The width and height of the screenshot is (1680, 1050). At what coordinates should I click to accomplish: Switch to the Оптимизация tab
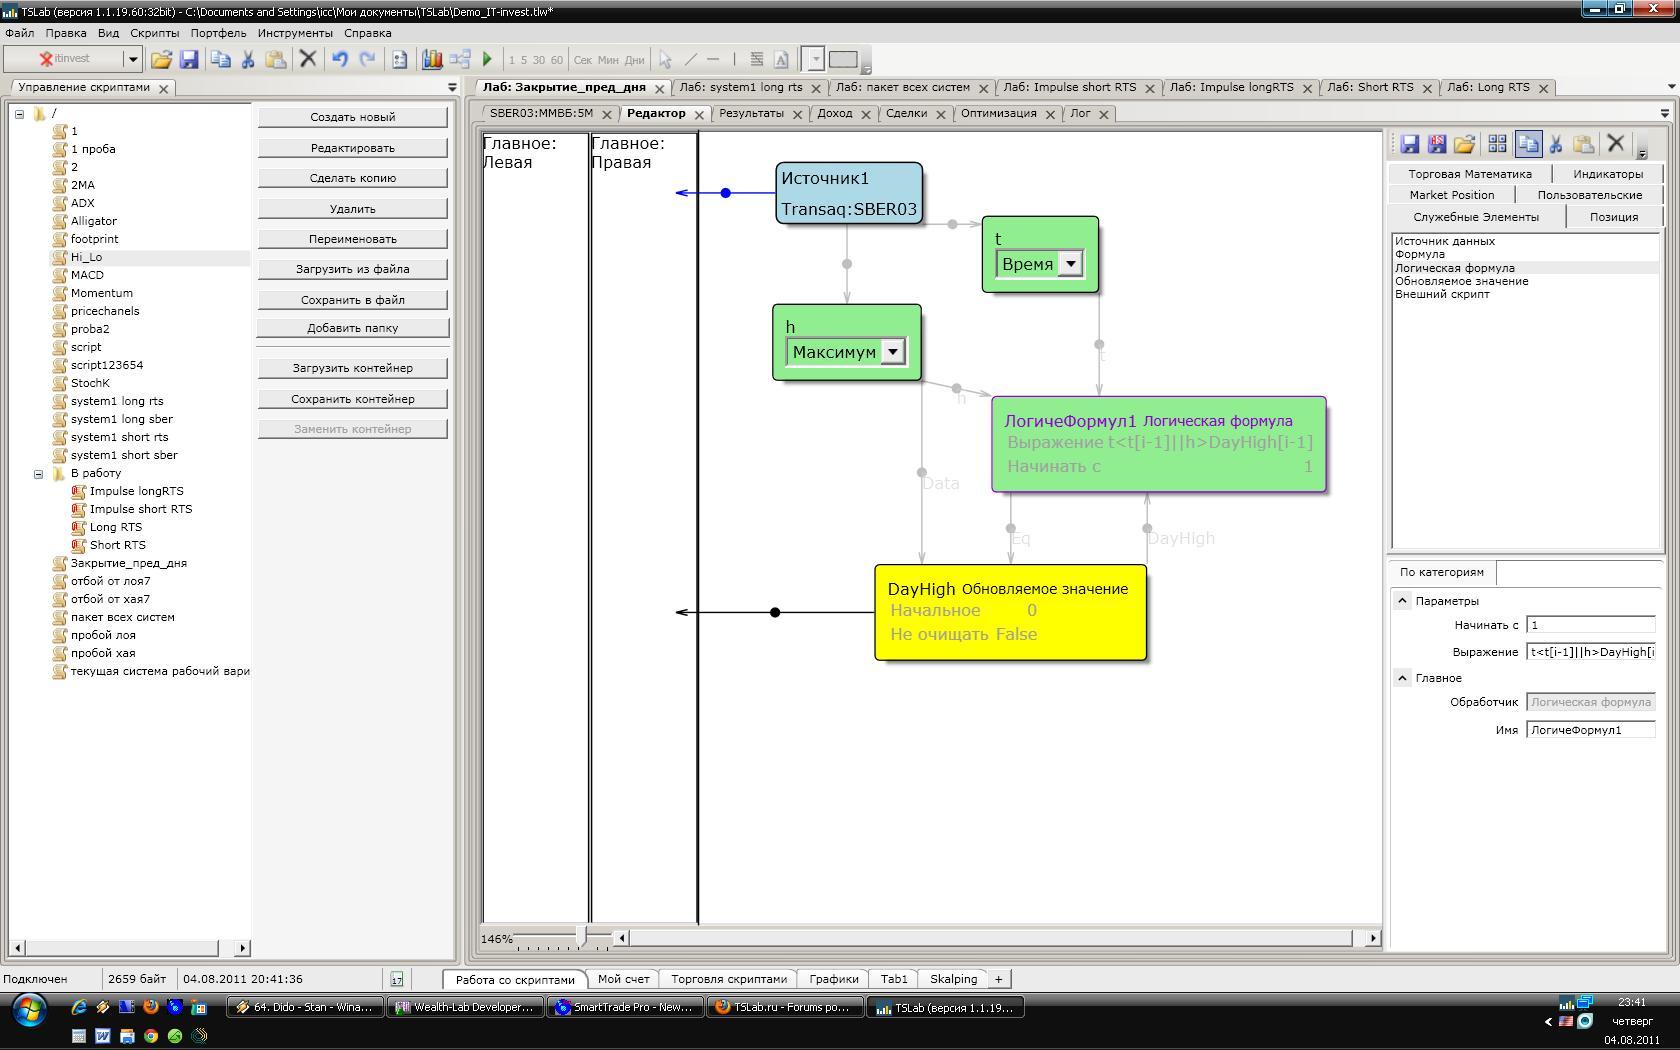998,114
